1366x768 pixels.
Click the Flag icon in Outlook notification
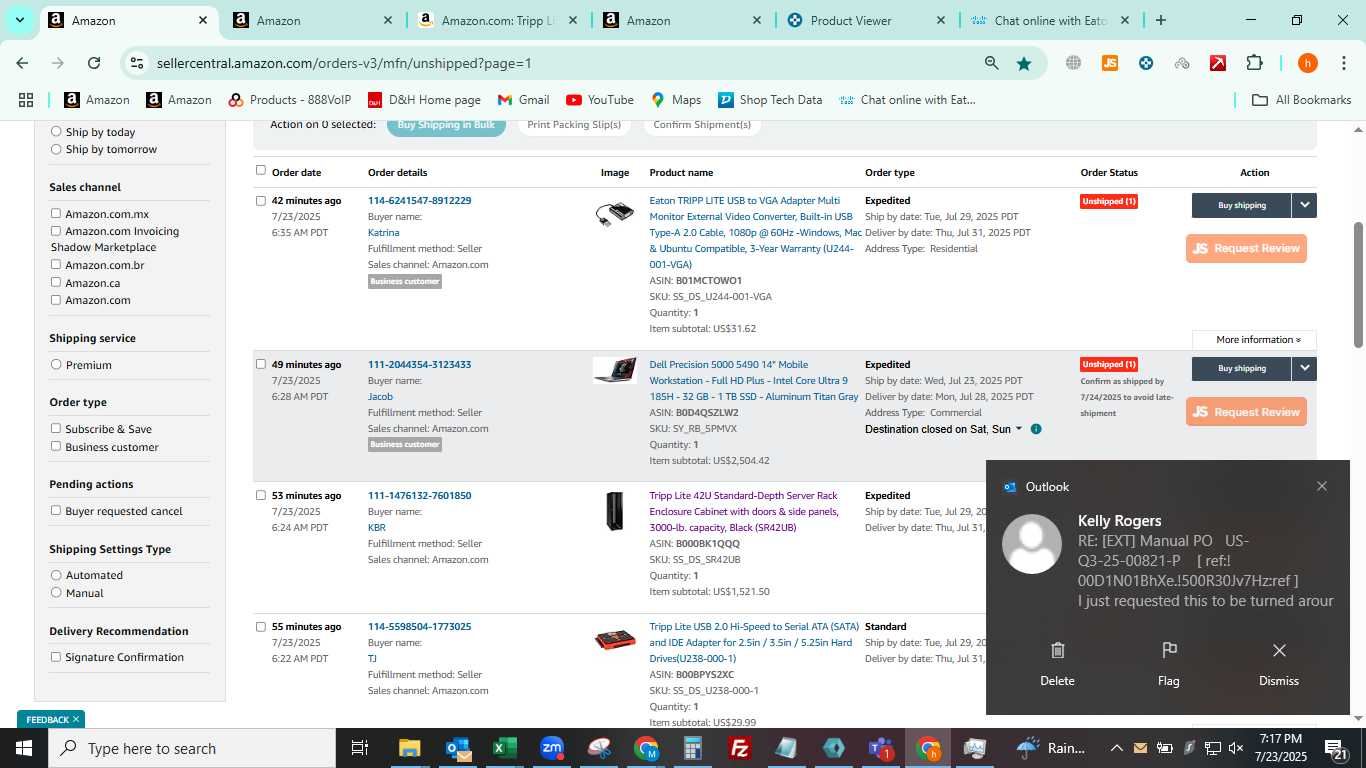click(1169, 651)
